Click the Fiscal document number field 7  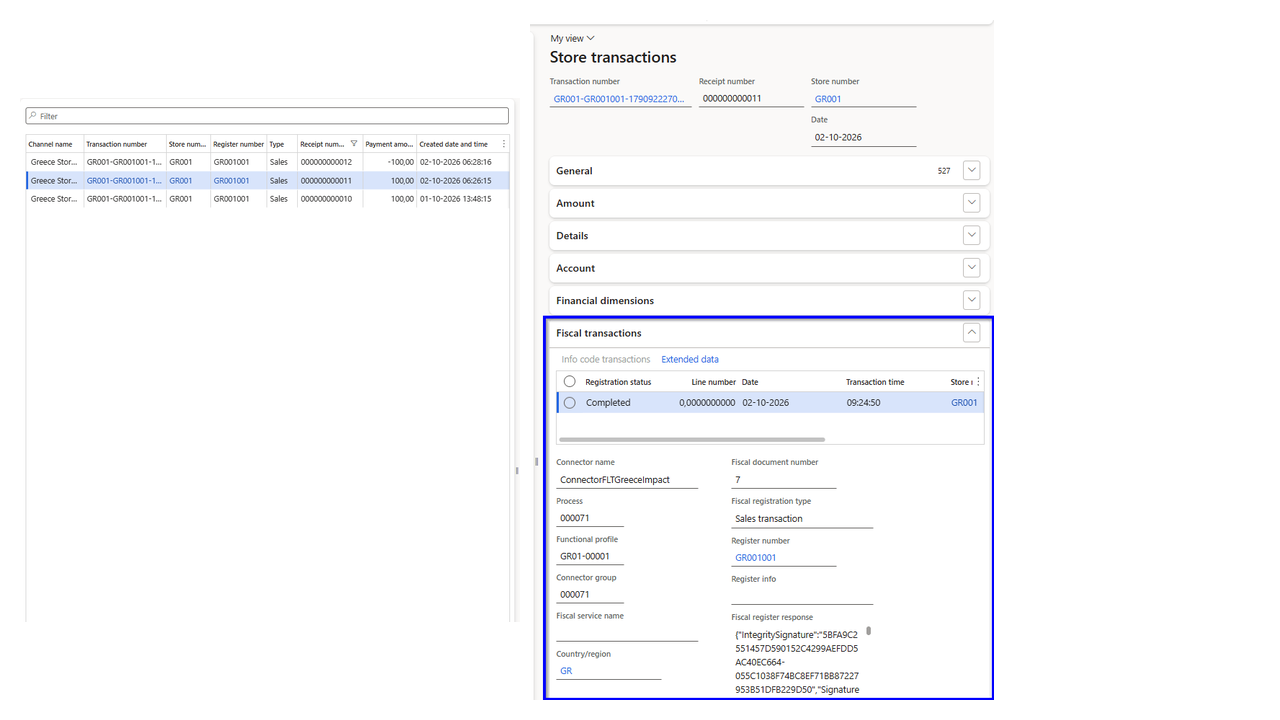point(784,480)
